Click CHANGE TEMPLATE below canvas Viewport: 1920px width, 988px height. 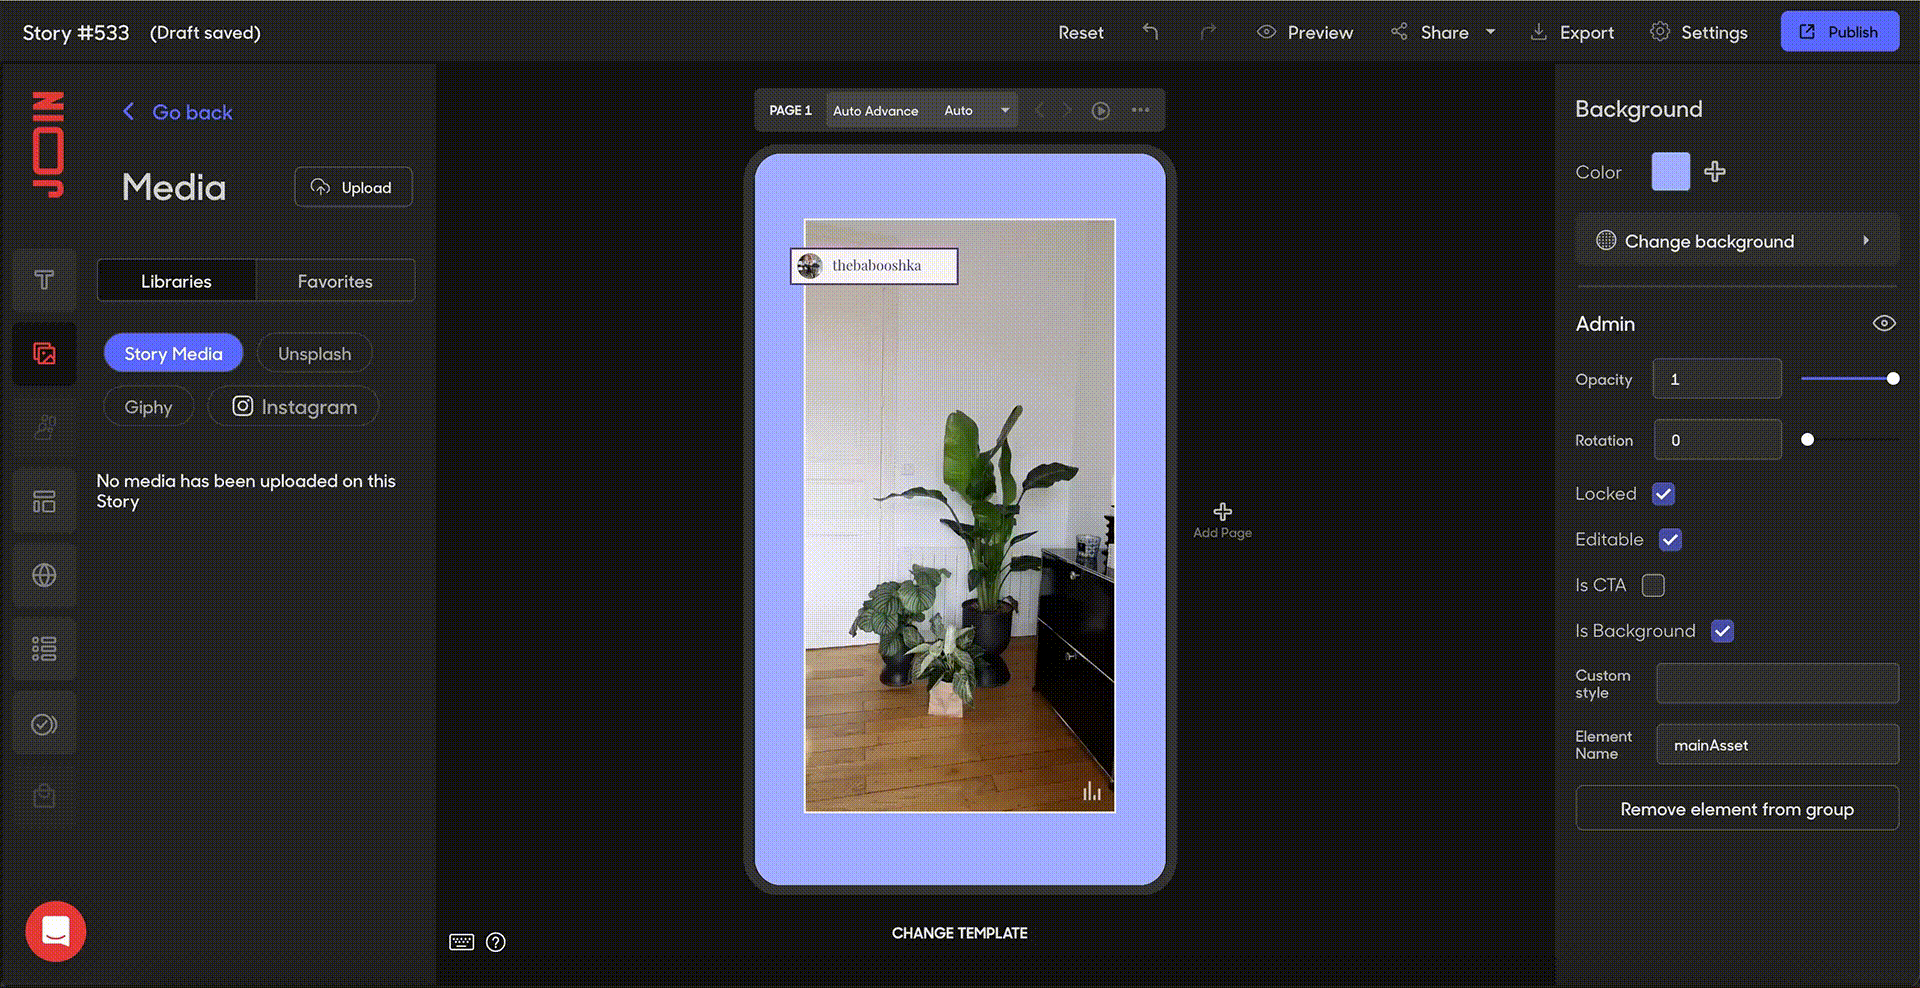[x=960, y=933]
